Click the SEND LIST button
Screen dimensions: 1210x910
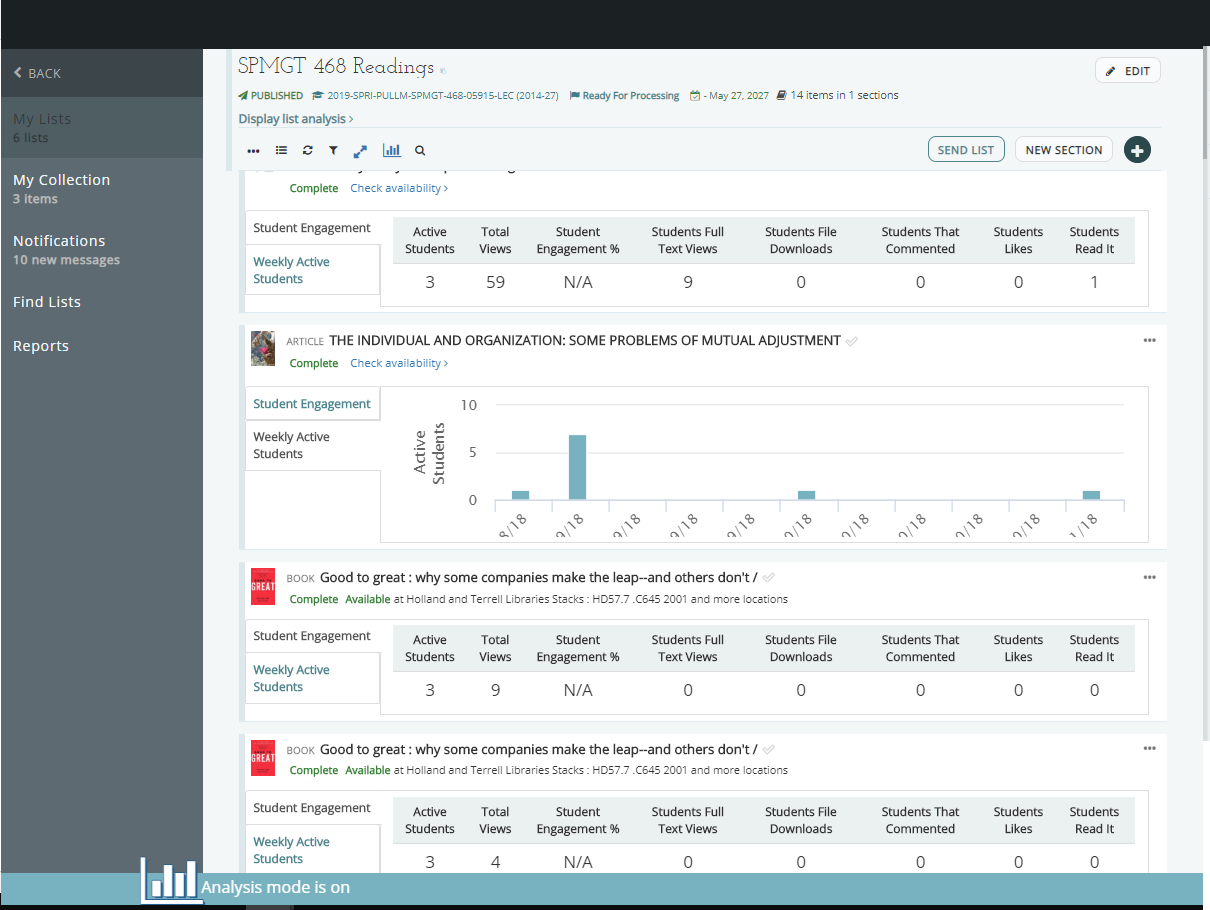[966, 150]
